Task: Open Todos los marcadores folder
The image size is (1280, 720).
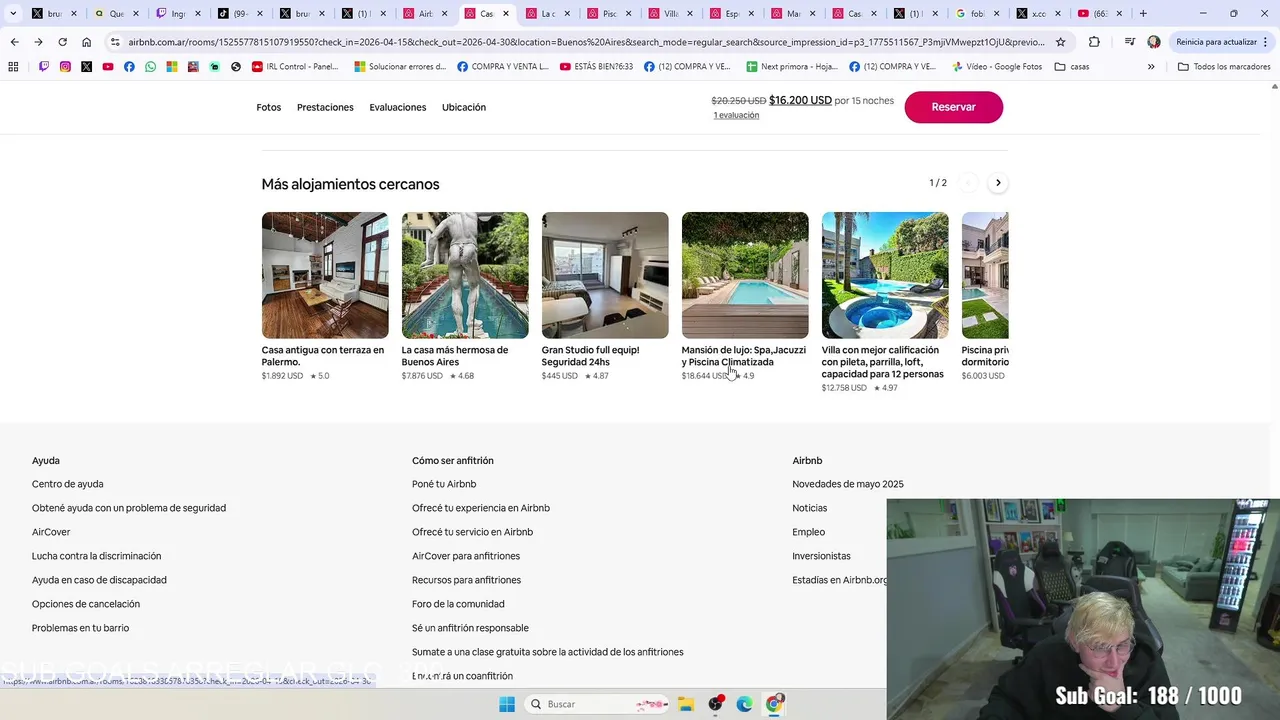Action: 1225,66
